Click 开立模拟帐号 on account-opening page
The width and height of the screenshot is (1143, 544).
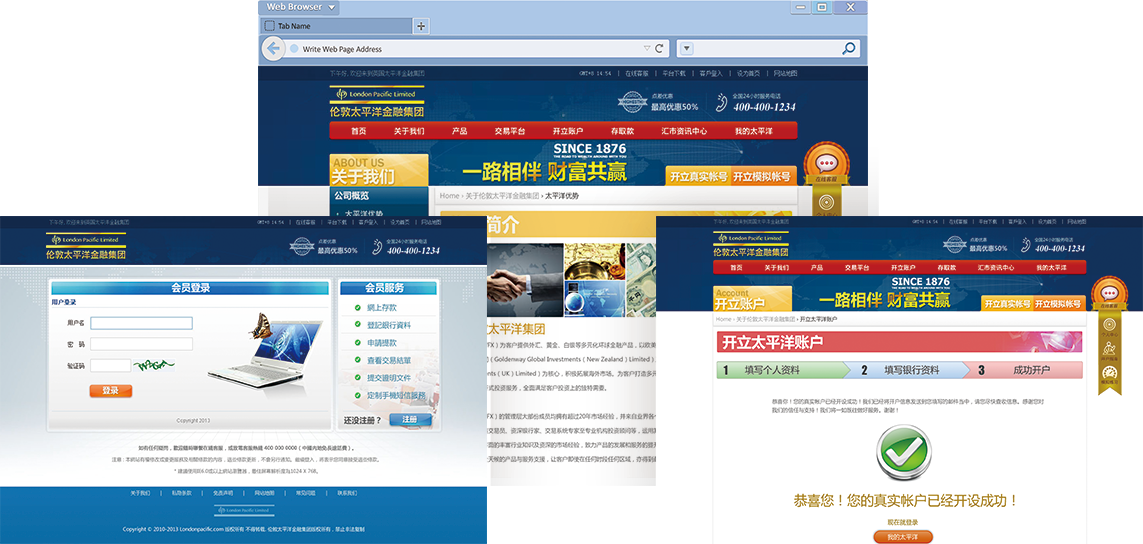click(1058, 303)
